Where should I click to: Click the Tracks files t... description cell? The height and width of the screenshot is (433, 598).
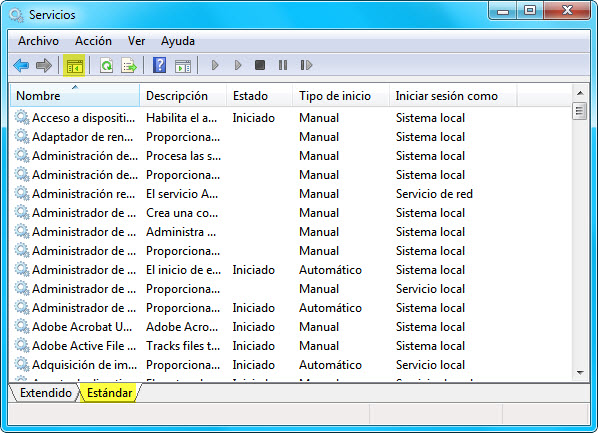[183, 346]
